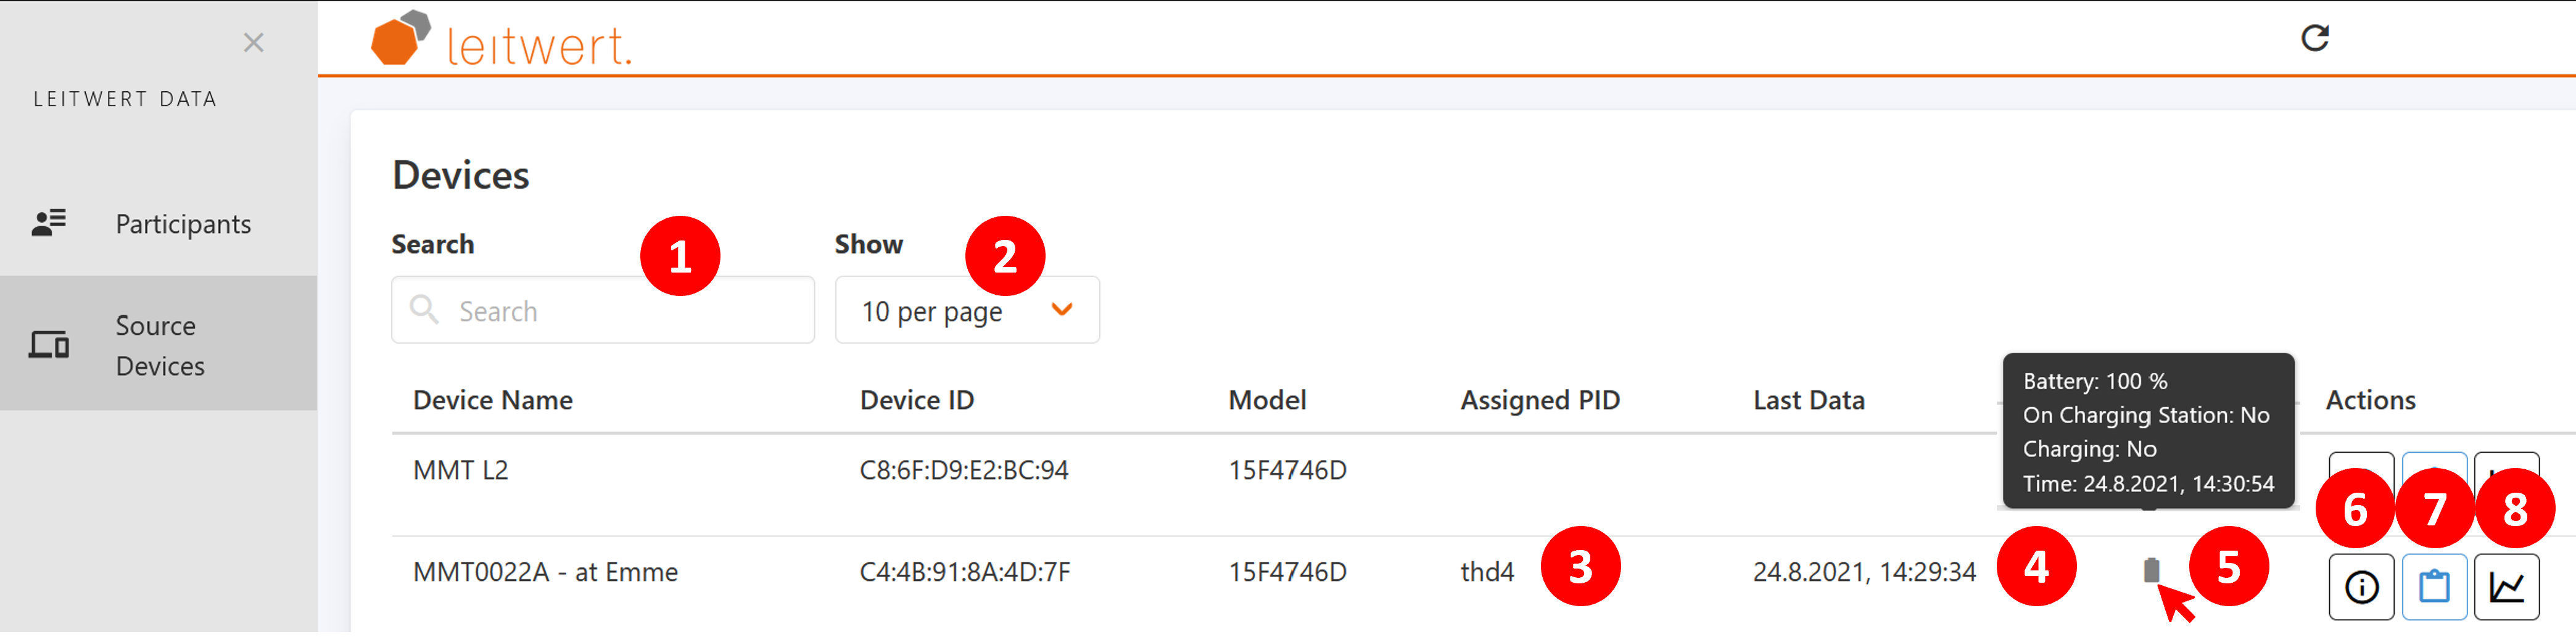Sort by the Last Data column header
Image resolution: width=2576 pixels, height=637 pixels.
pyautogui.click(x=1808, y=400)
